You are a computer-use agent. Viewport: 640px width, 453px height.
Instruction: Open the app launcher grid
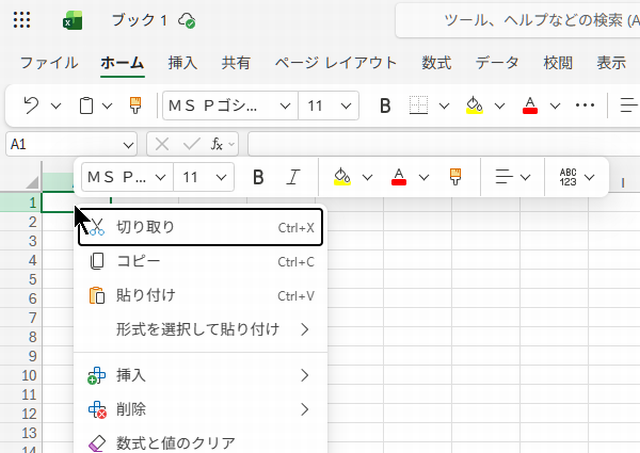(22, 20)
